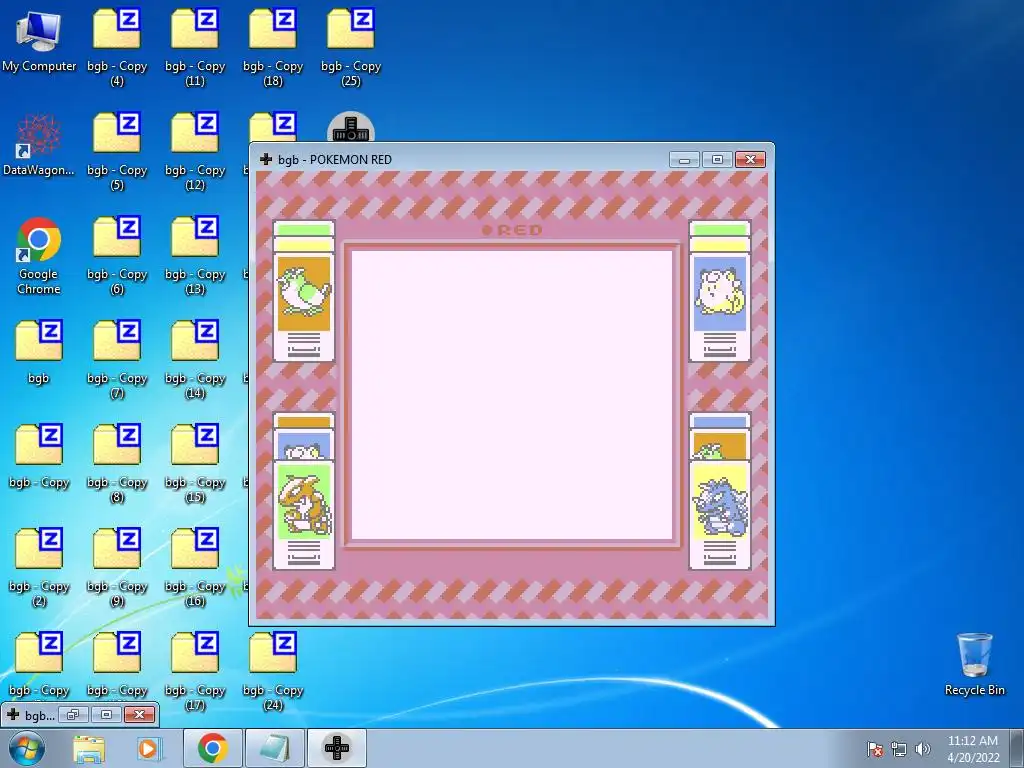The image size is (1024, 768).
Task: Maximize the minimized bgb window at the bottom left
Action: (x=106, y=714)
